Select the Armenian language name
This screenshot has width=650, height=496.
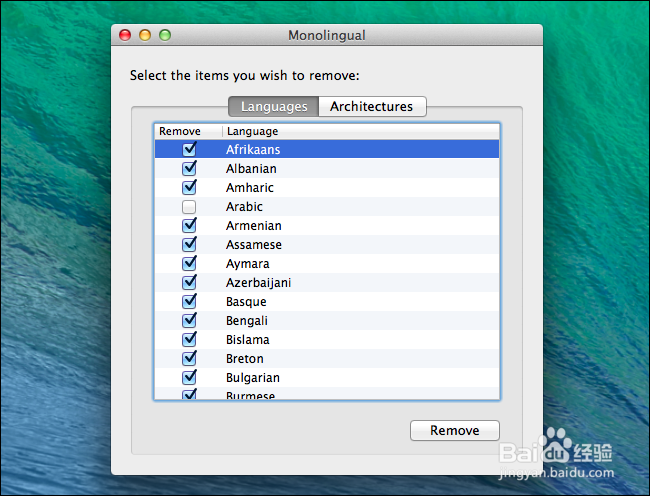(254, 226)
